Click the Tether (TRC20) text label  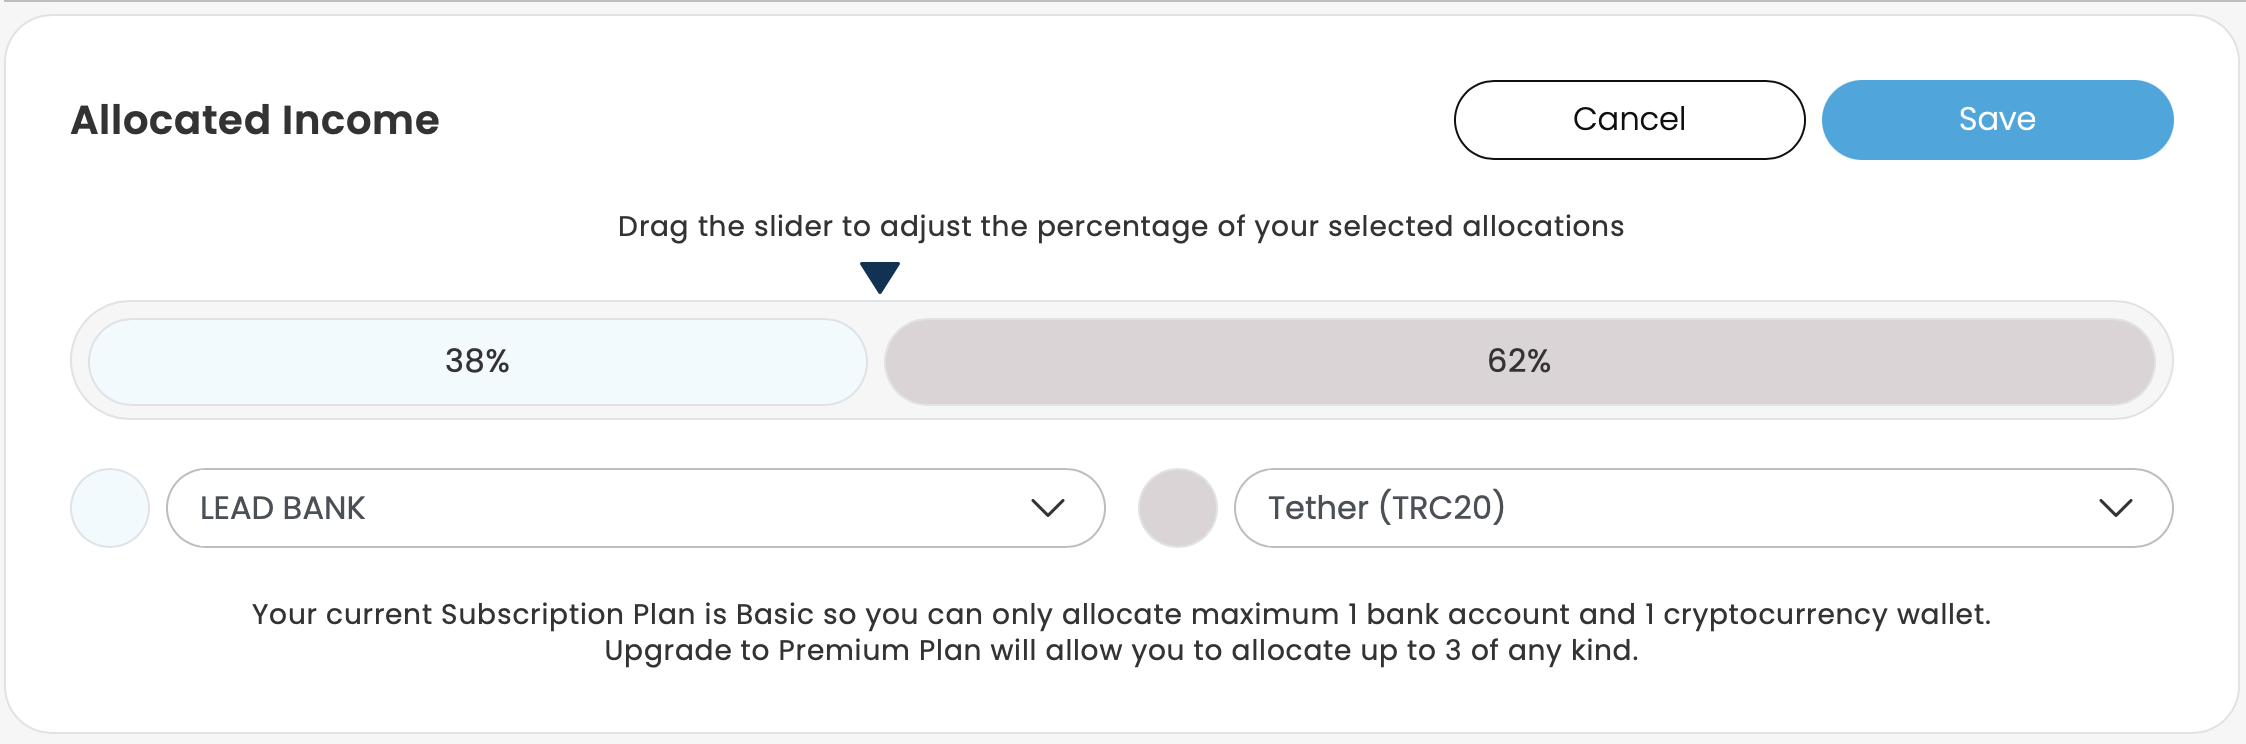tap(1386, 508)
